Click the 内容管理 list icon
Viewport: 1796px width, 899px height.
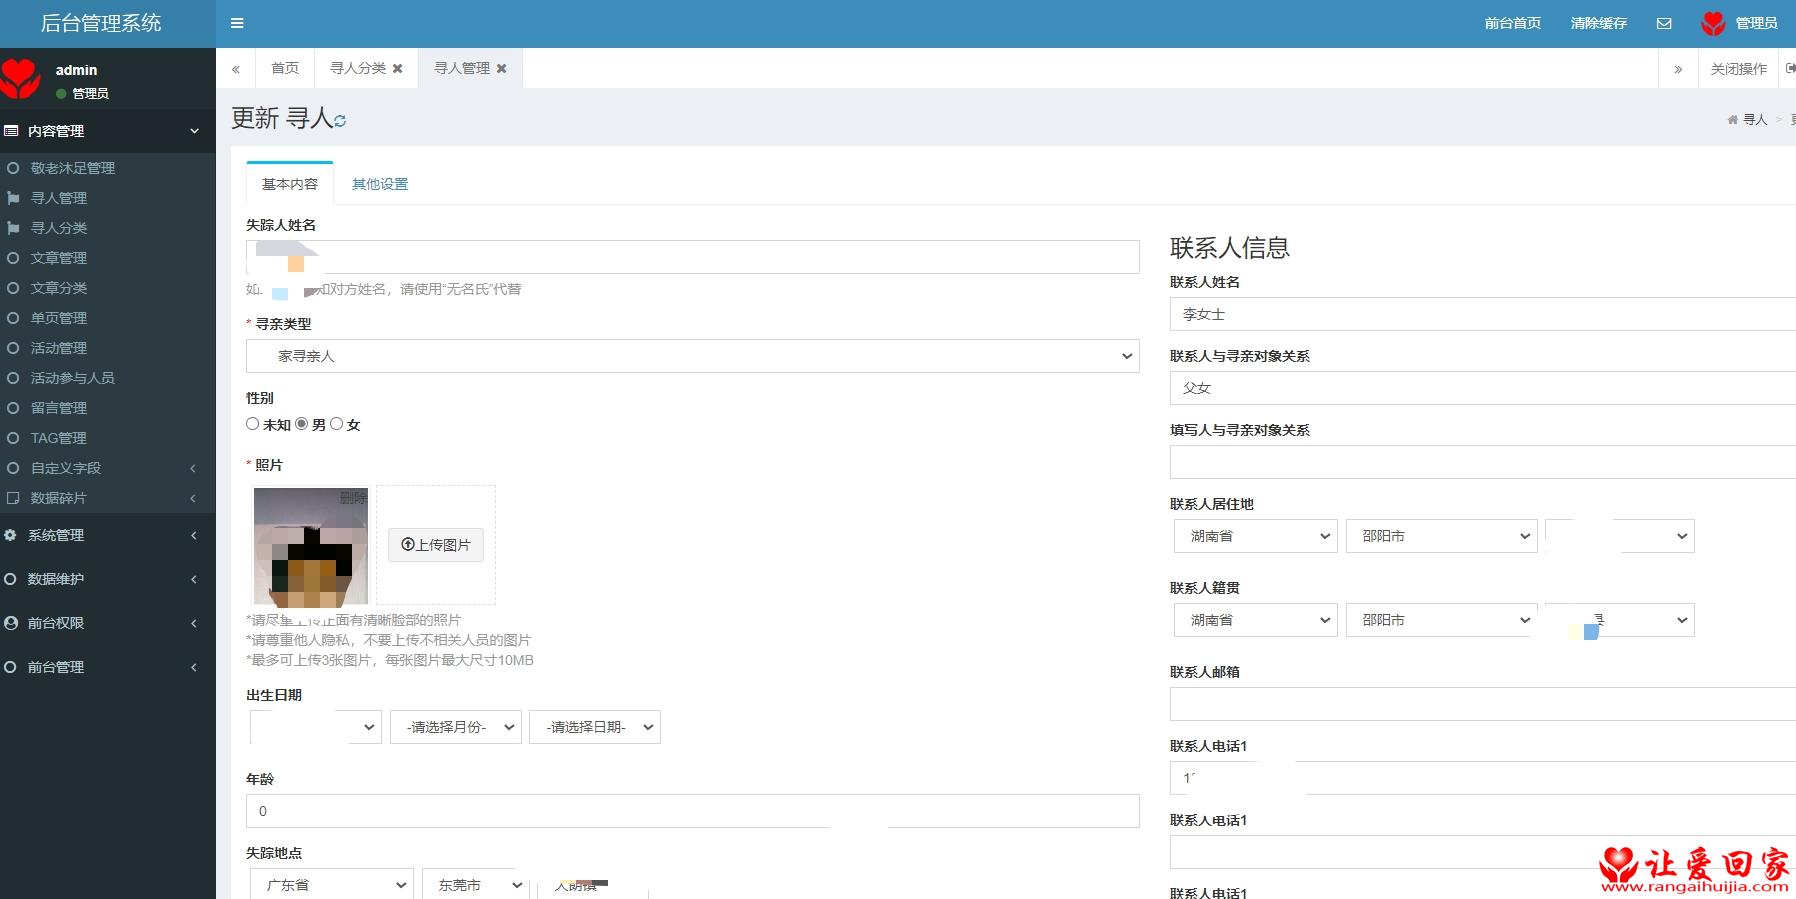(x=11, y=131)
